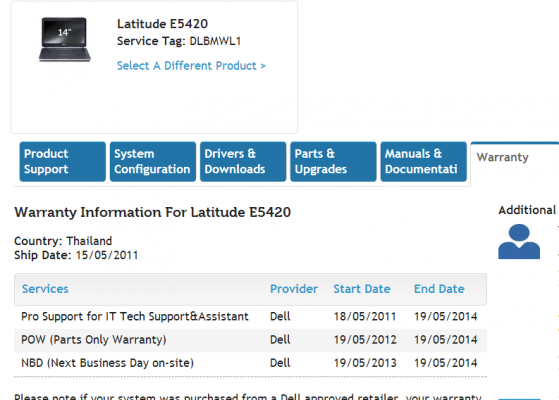Click the Additional heading on right

tap(527, 210)
